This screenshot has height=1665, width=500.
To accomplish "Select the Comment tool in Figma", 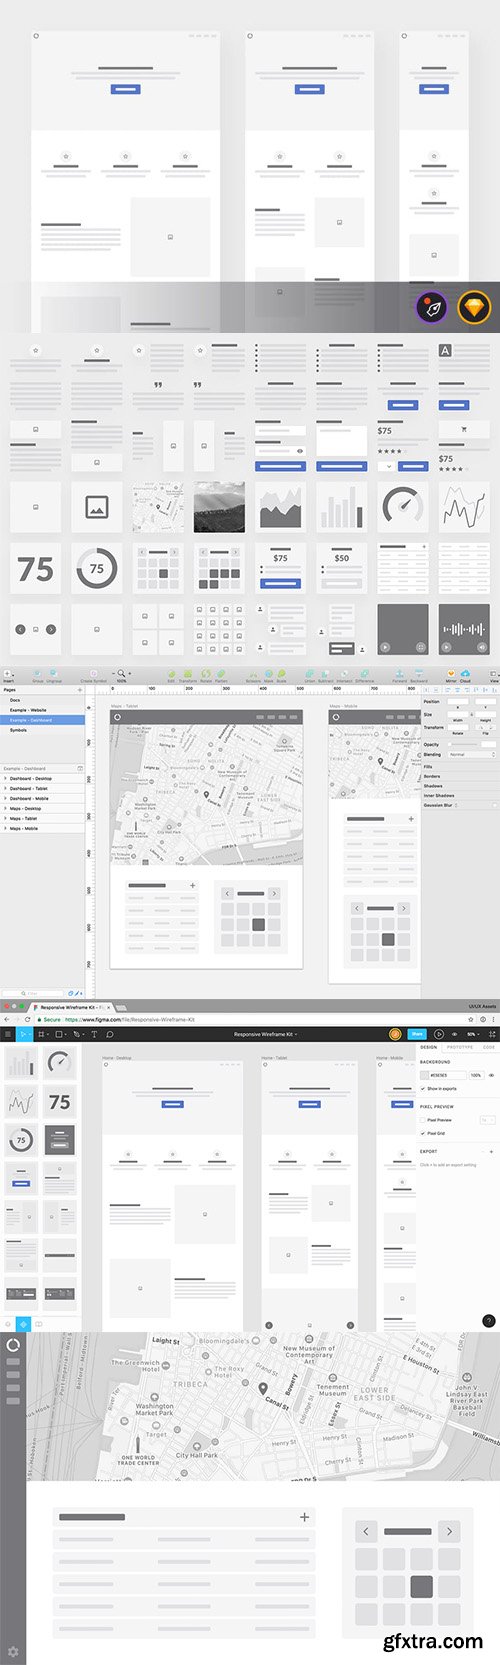I will coord(110,1034).
